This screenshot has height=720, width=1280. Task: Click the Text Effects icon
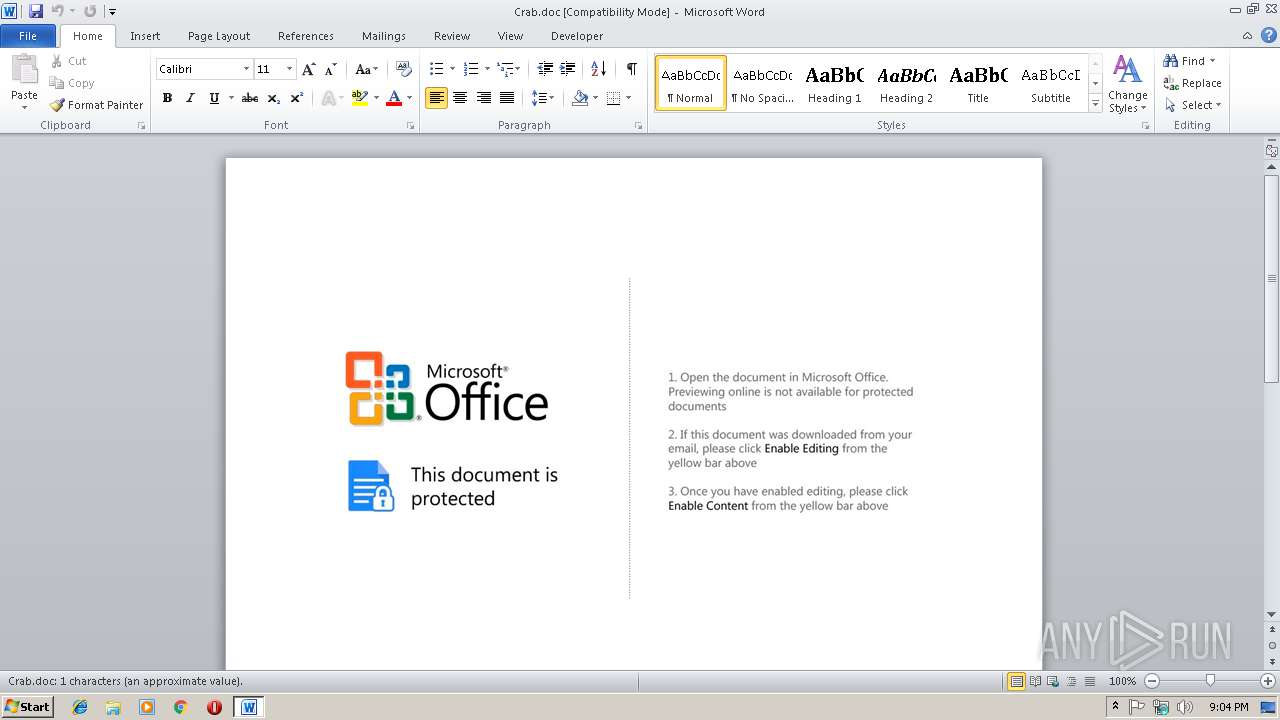tap(328, 98)
